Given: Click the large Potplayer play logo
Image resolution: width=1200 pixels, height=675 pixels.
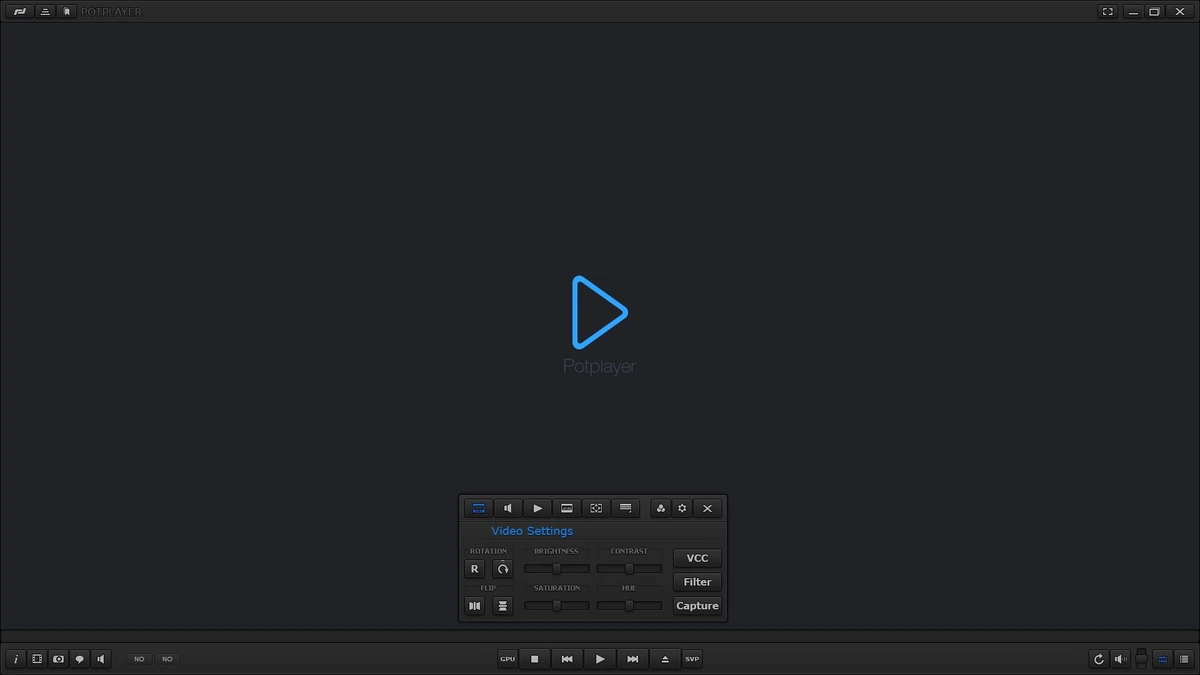Looking at the screenshot, I should click(x=600, y=313).
